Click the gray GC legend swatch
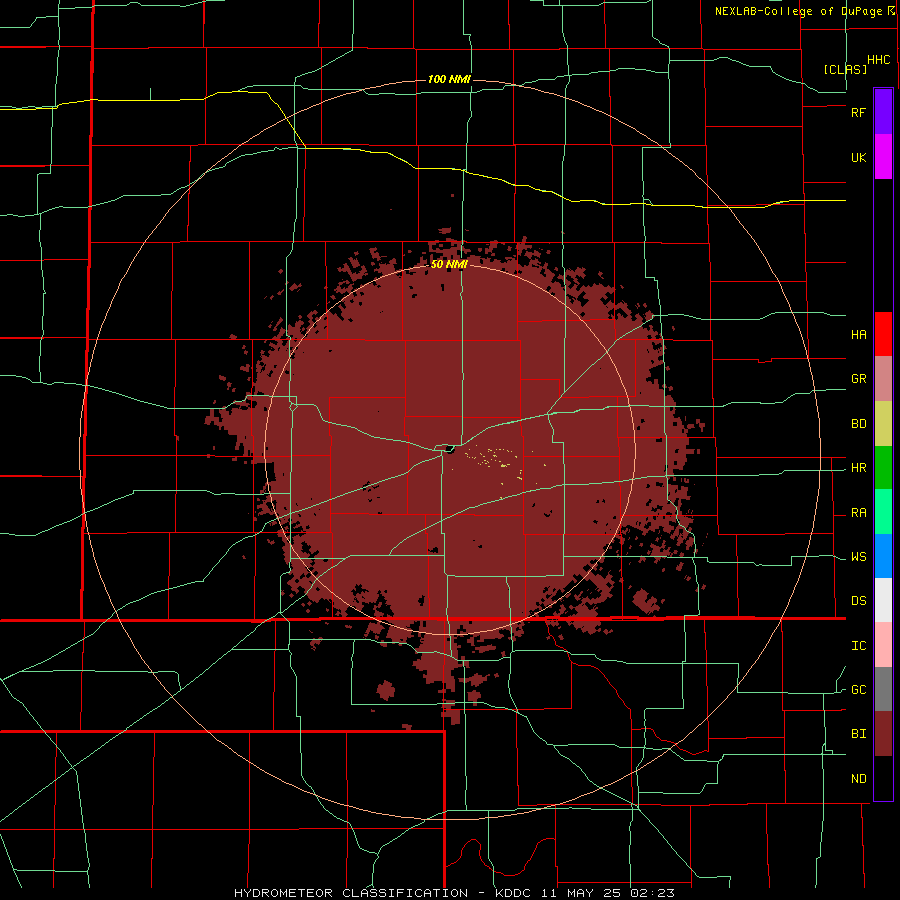 click(883, 689)
